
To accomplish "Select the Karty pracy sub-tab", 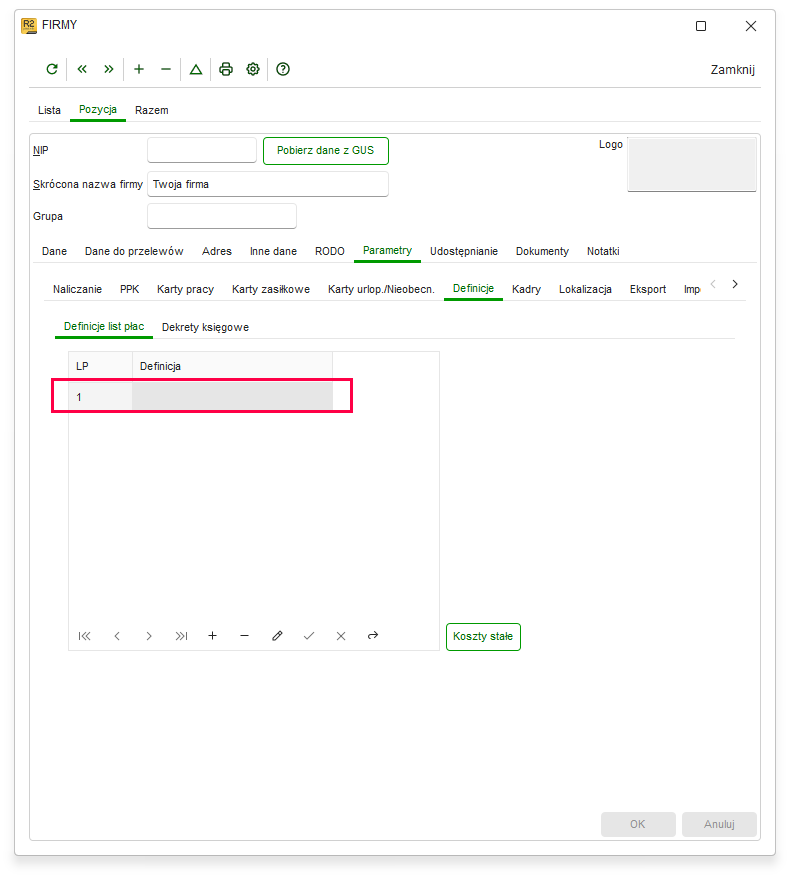I will [x=185, y=289].
